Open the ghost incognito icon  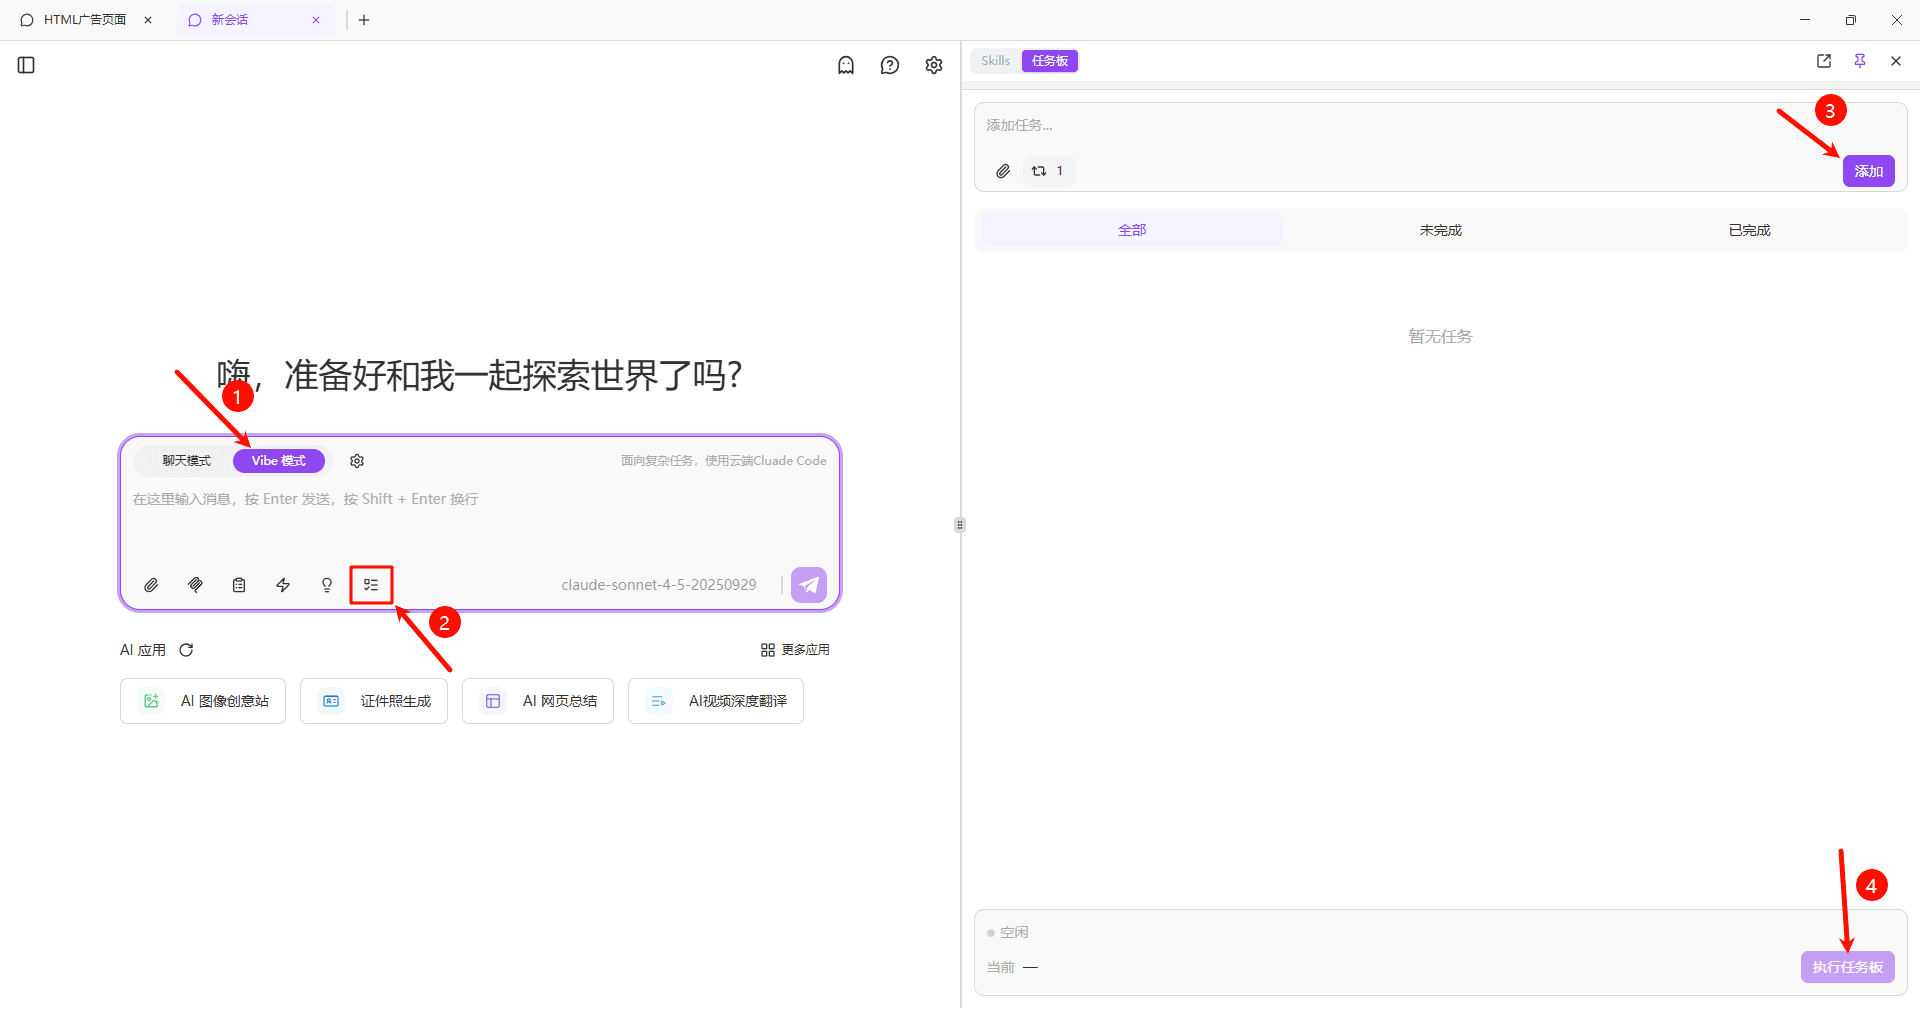[x=846, y=65]
